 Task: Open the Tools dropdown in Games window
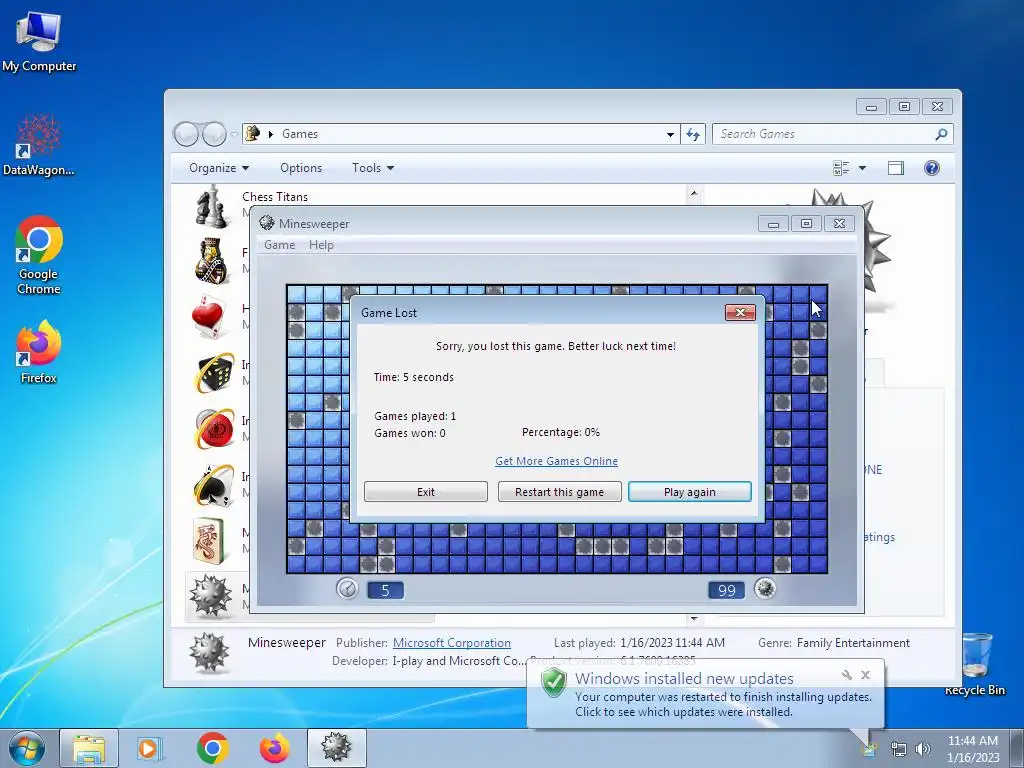point(373,168)
